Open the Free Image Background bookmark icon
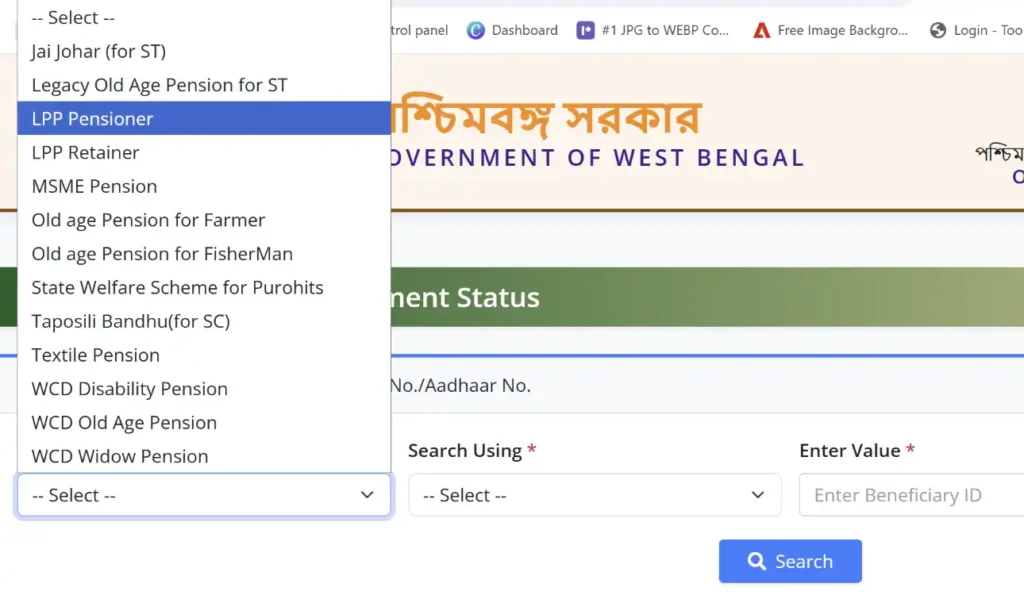The height and width of the screenshot is (599, 1024). point(761,30)
